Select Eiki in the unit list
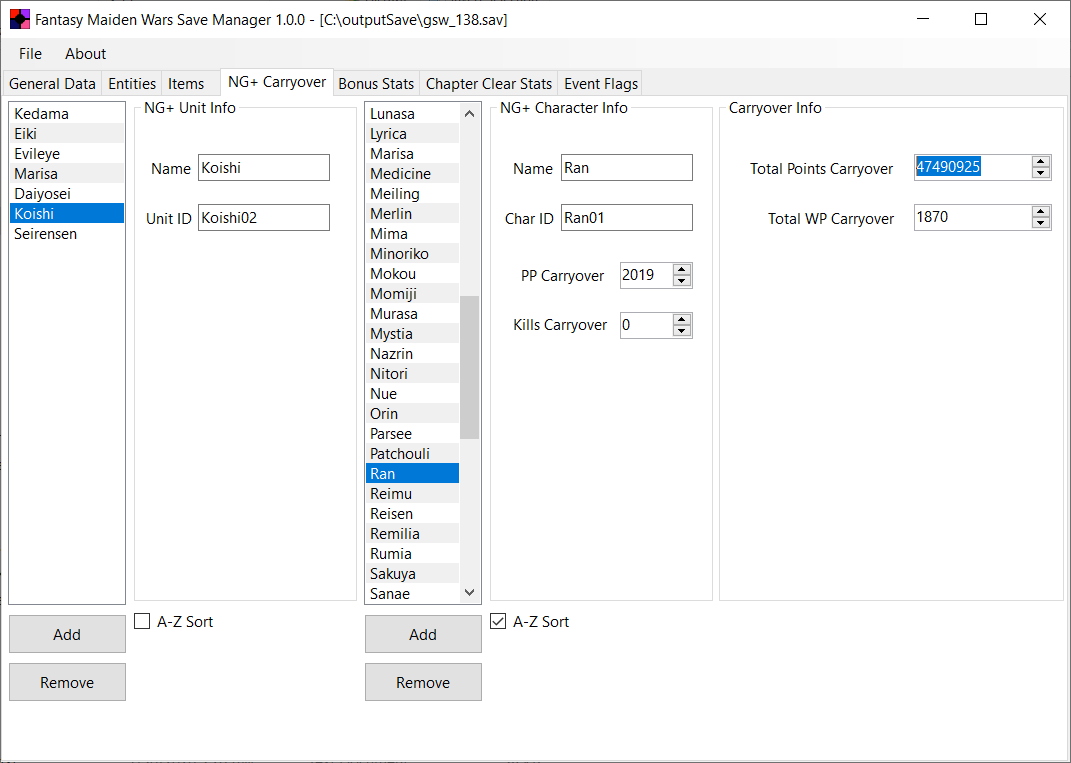This screenshot has width=1071, height=763. [67, 134]
